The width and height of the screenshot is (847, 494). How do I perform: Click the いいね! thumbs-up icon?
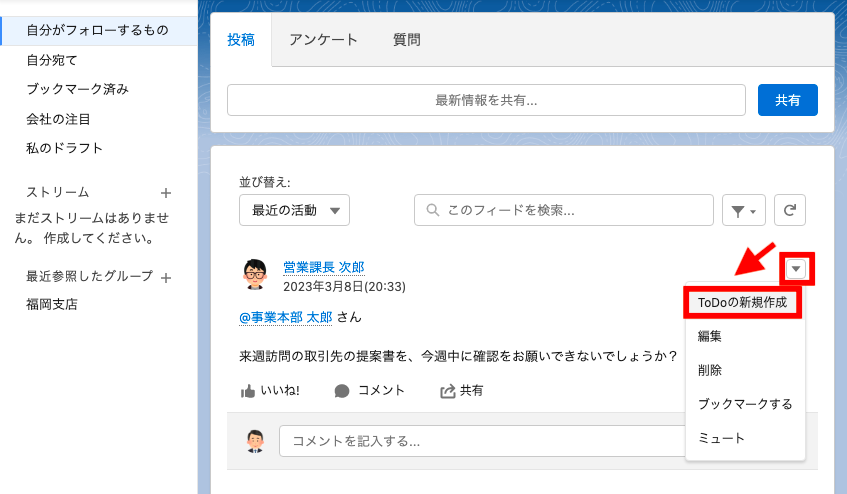[x=247, y=391]
